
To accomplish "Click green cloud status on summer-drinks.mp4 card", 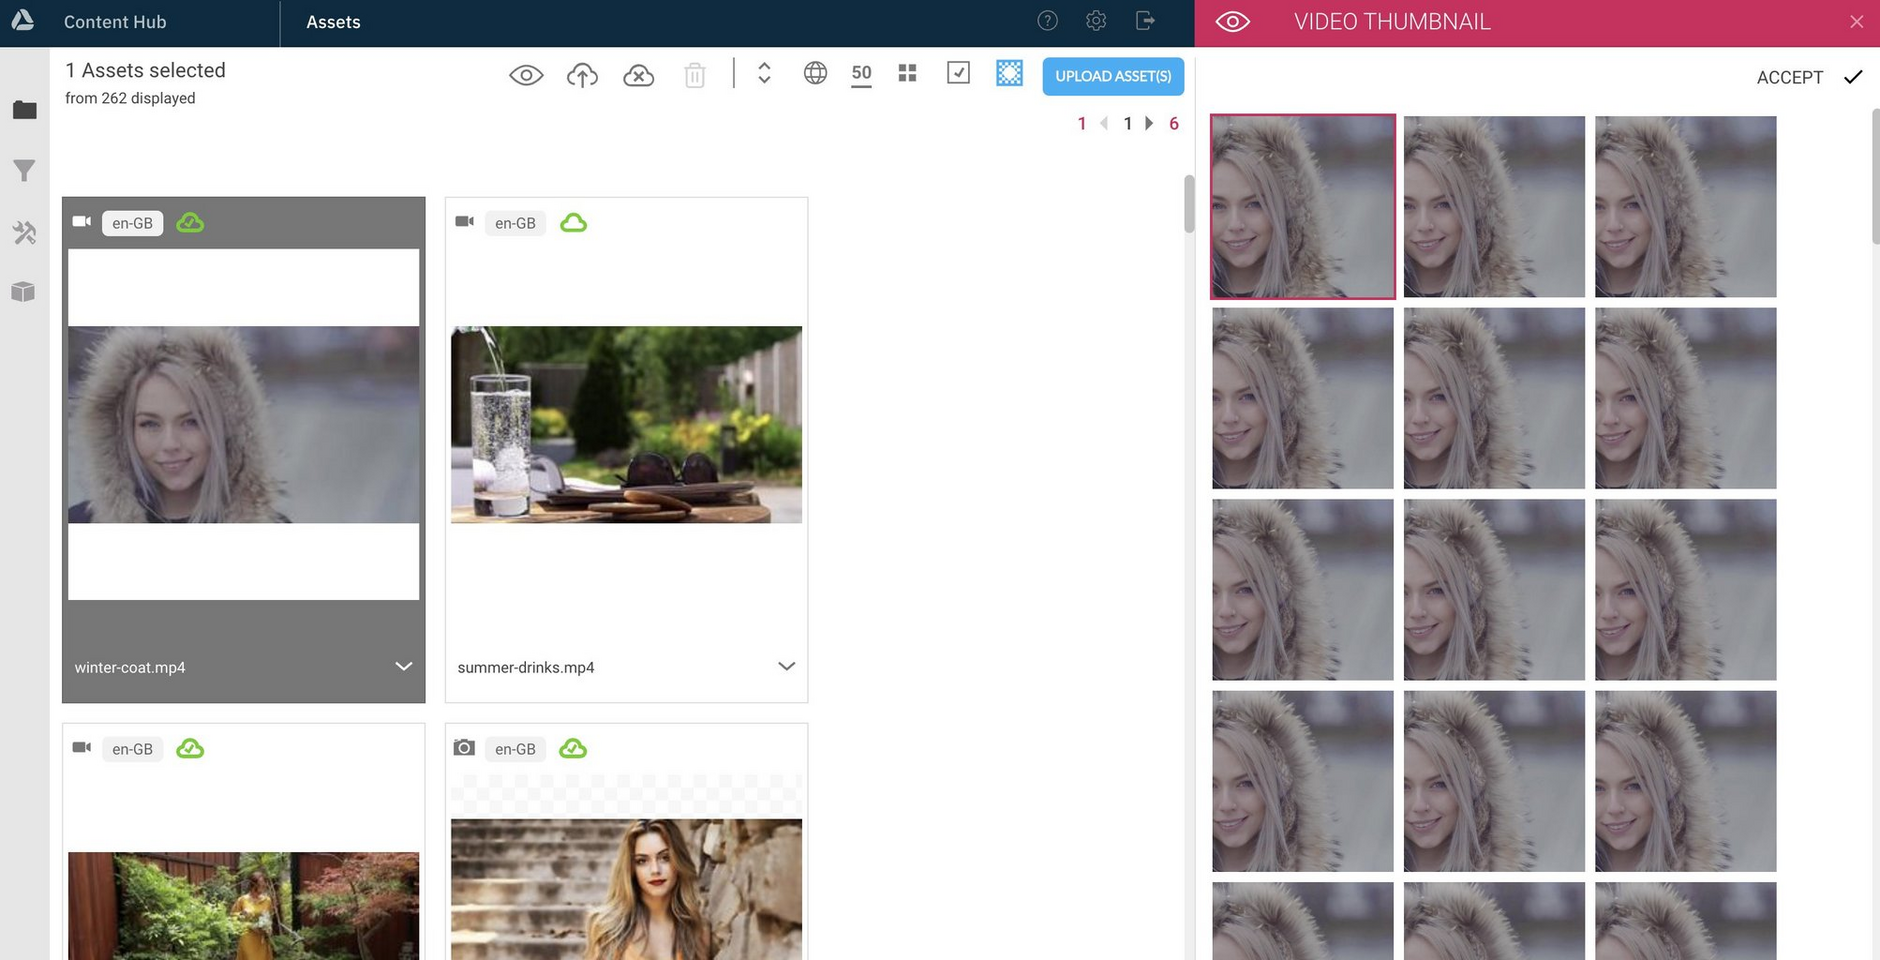I will tap(573, 222).
